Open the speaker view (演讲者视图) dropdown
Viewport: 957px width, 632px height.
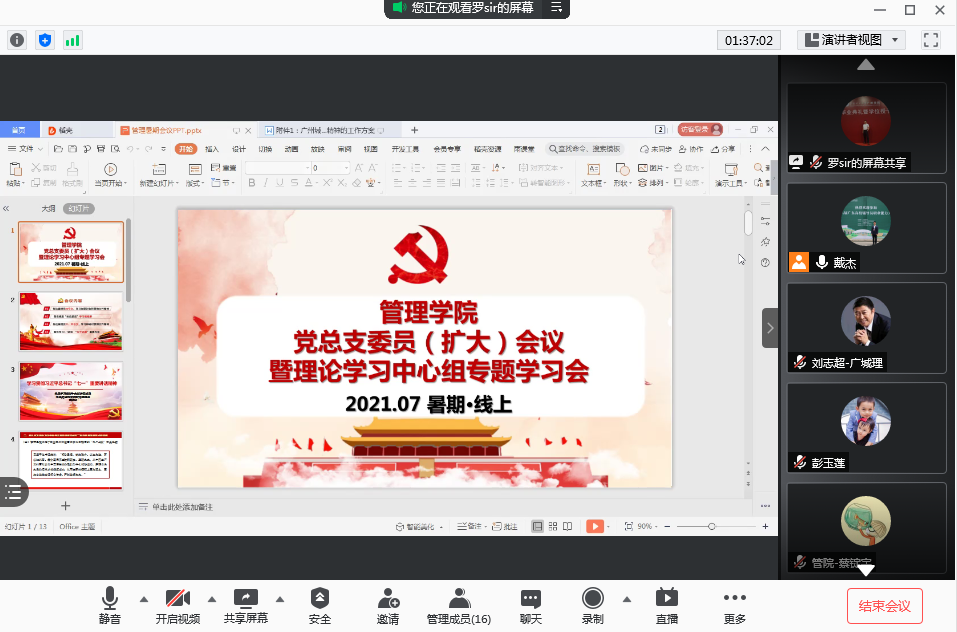tap(851, 40)
